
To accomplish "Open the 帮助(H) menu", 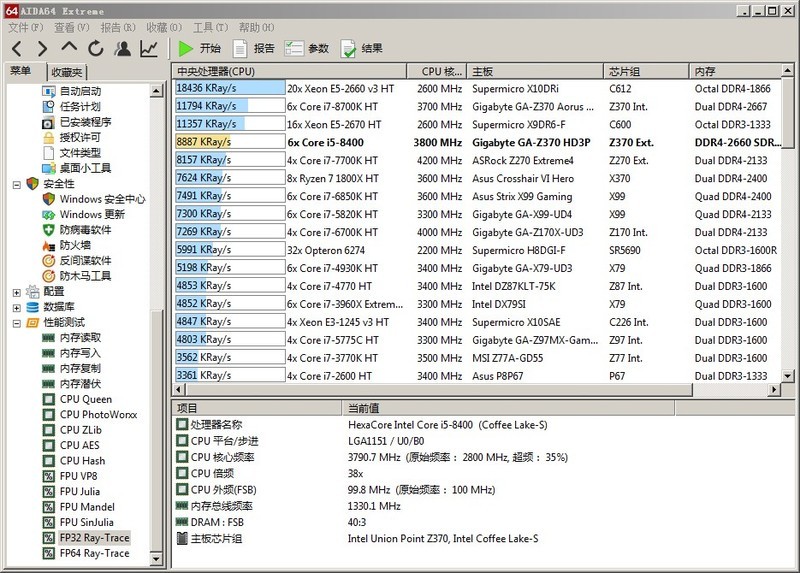I will click(x=257, y=27).
